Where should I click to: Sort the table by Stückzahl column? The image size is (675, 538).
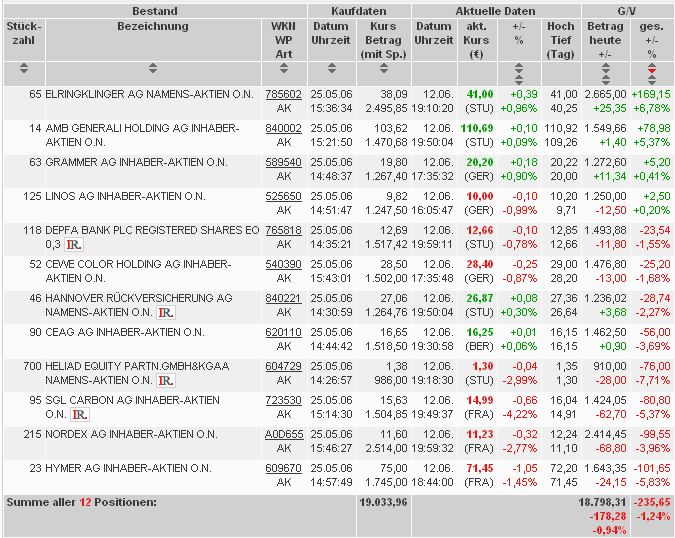coord(24,68)
